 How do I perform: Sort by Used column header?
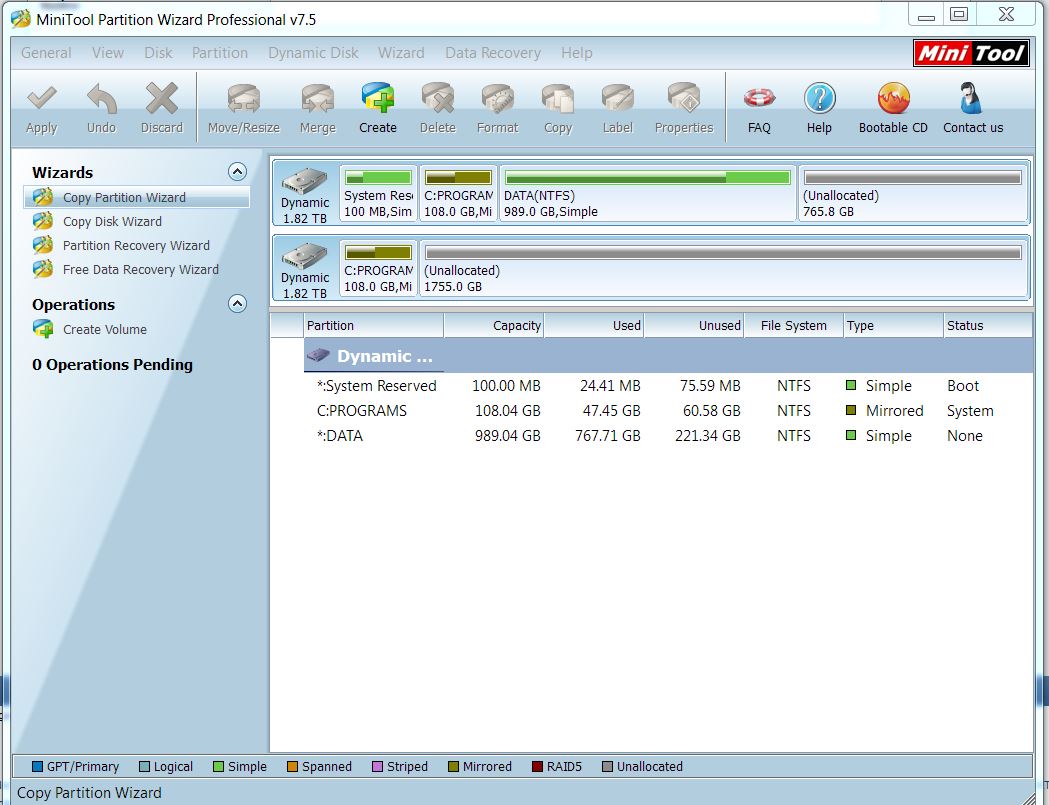tap(594, 326)
